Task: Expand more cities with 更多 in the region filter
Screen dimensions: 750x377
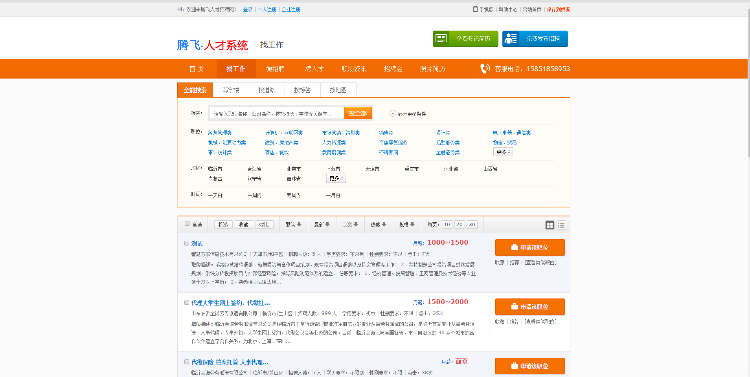Action: pos(336,178)
